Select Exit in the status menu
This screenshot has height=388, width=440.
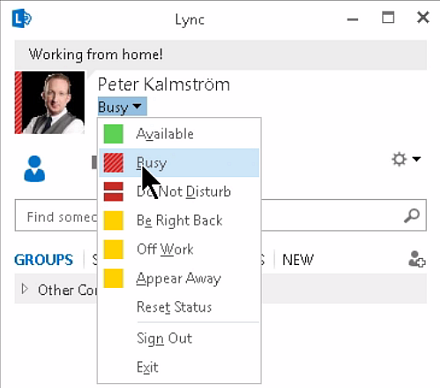pos(179,367)
